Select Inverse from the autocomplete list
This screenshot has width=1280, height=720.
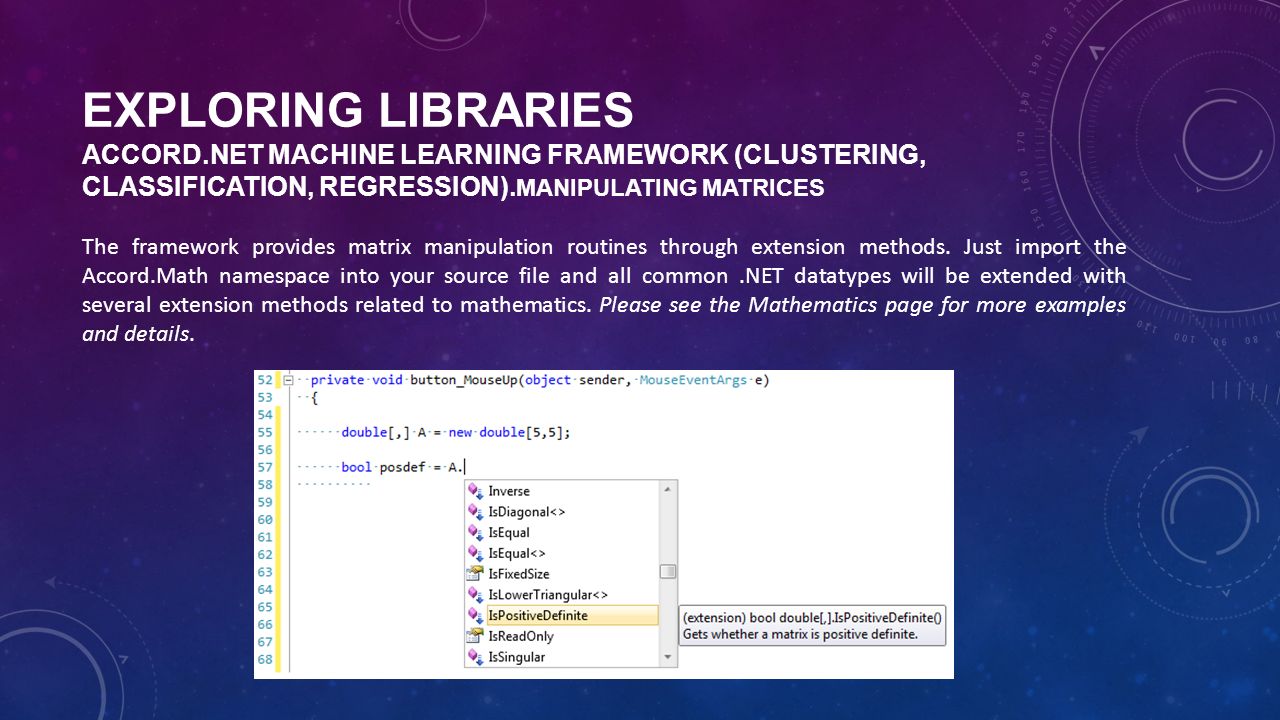[x=509, y=491]
